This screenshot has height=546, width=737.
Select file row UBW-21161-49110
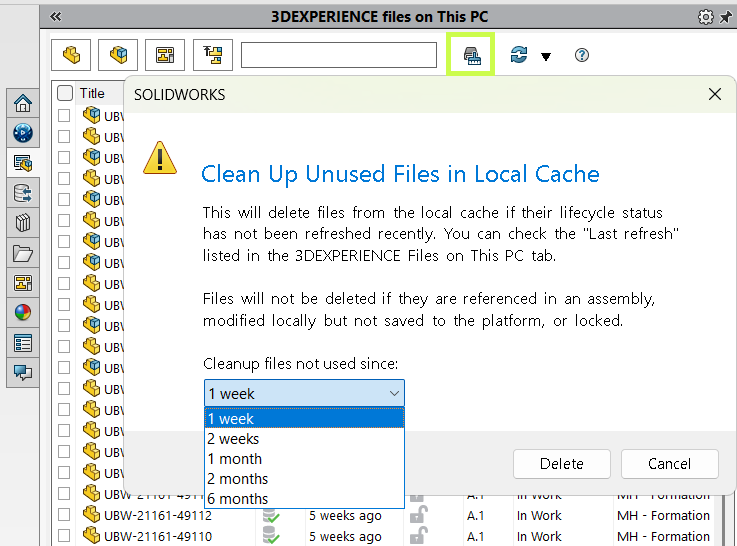pyautogui.click(x=383, y=536)
